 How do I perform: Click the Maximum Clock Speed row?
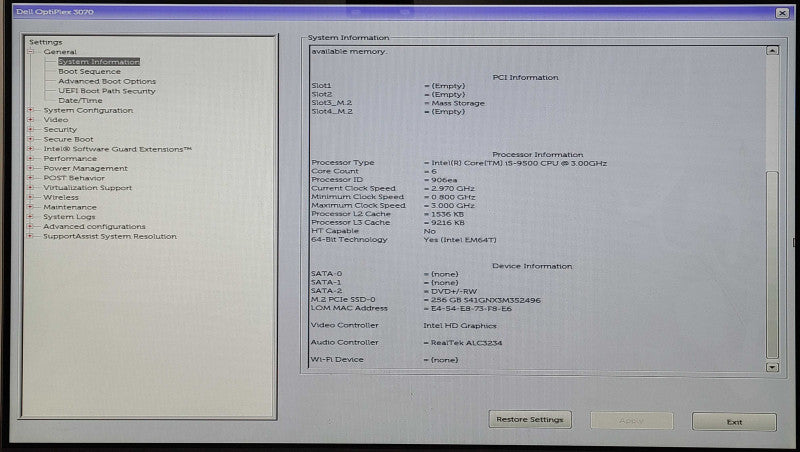pyautogui.click(x=393, y=206)
